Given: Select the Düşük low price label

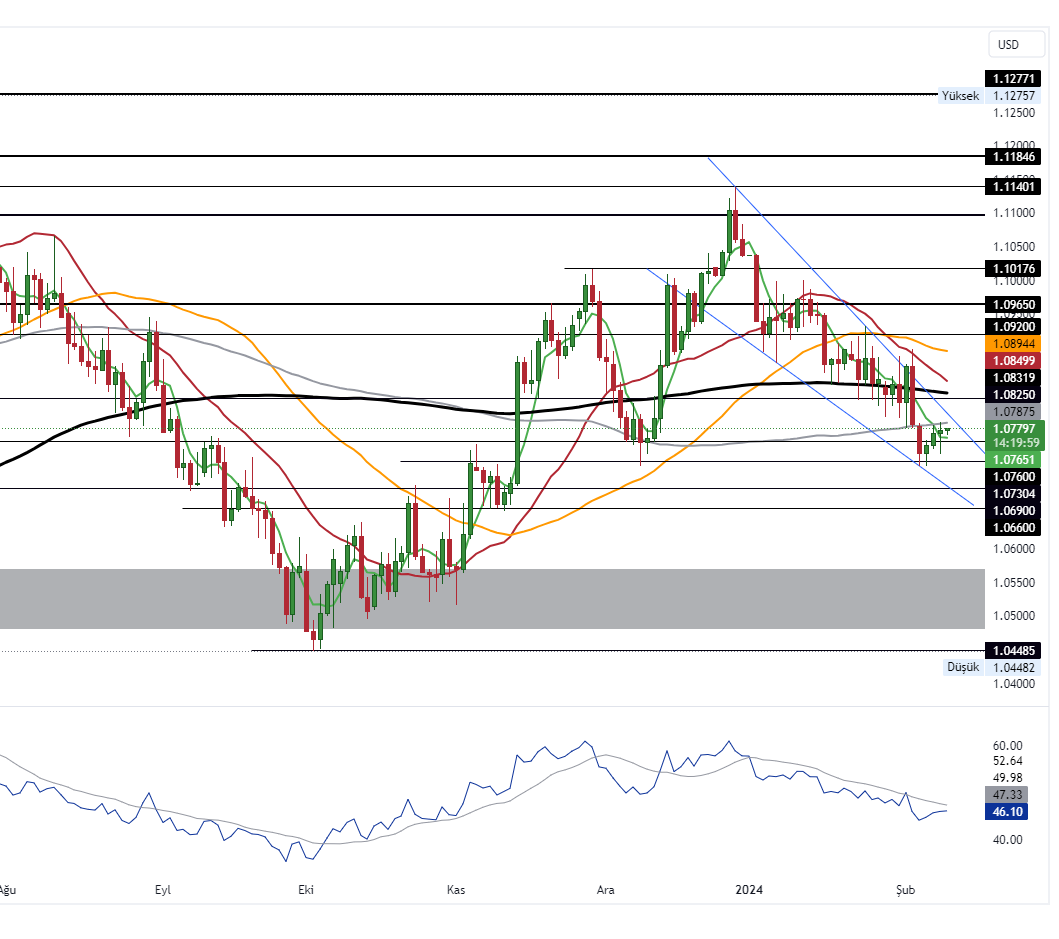Looking at the screenshot, I should tap(960, 667).
